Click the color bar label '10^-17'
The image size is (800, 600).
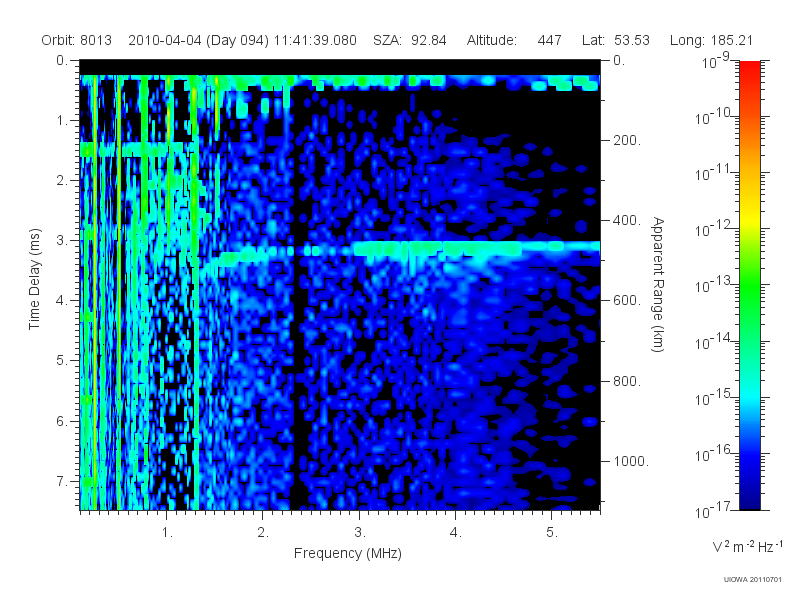tap(715, 510)
